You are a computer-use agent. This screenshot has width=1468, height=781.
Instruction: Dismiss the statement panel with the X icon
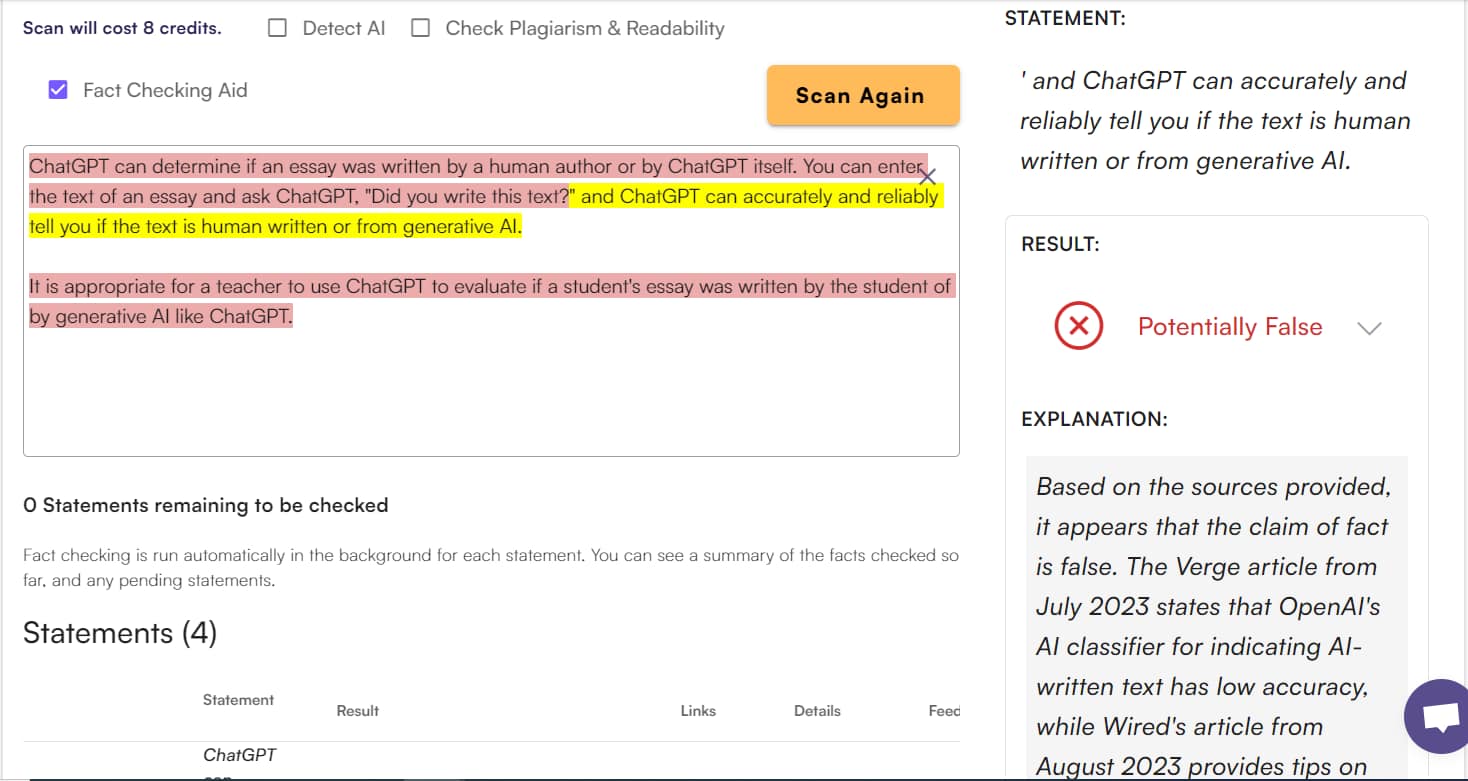(x=926, y=176)
